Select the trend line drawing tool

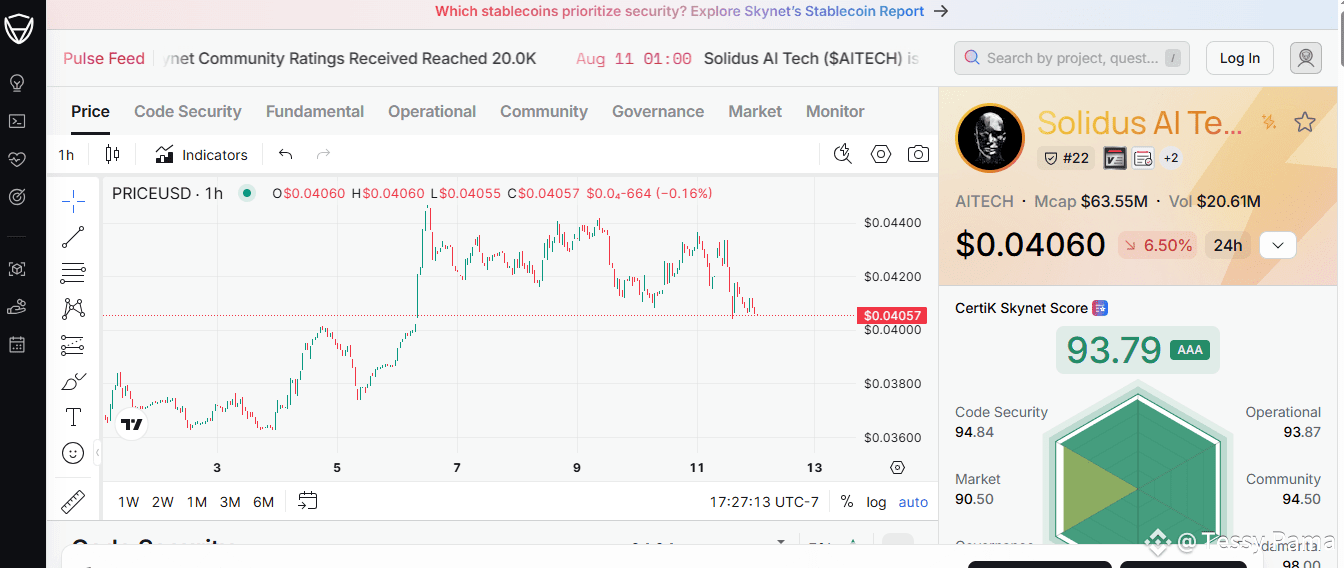click(73, 237)
